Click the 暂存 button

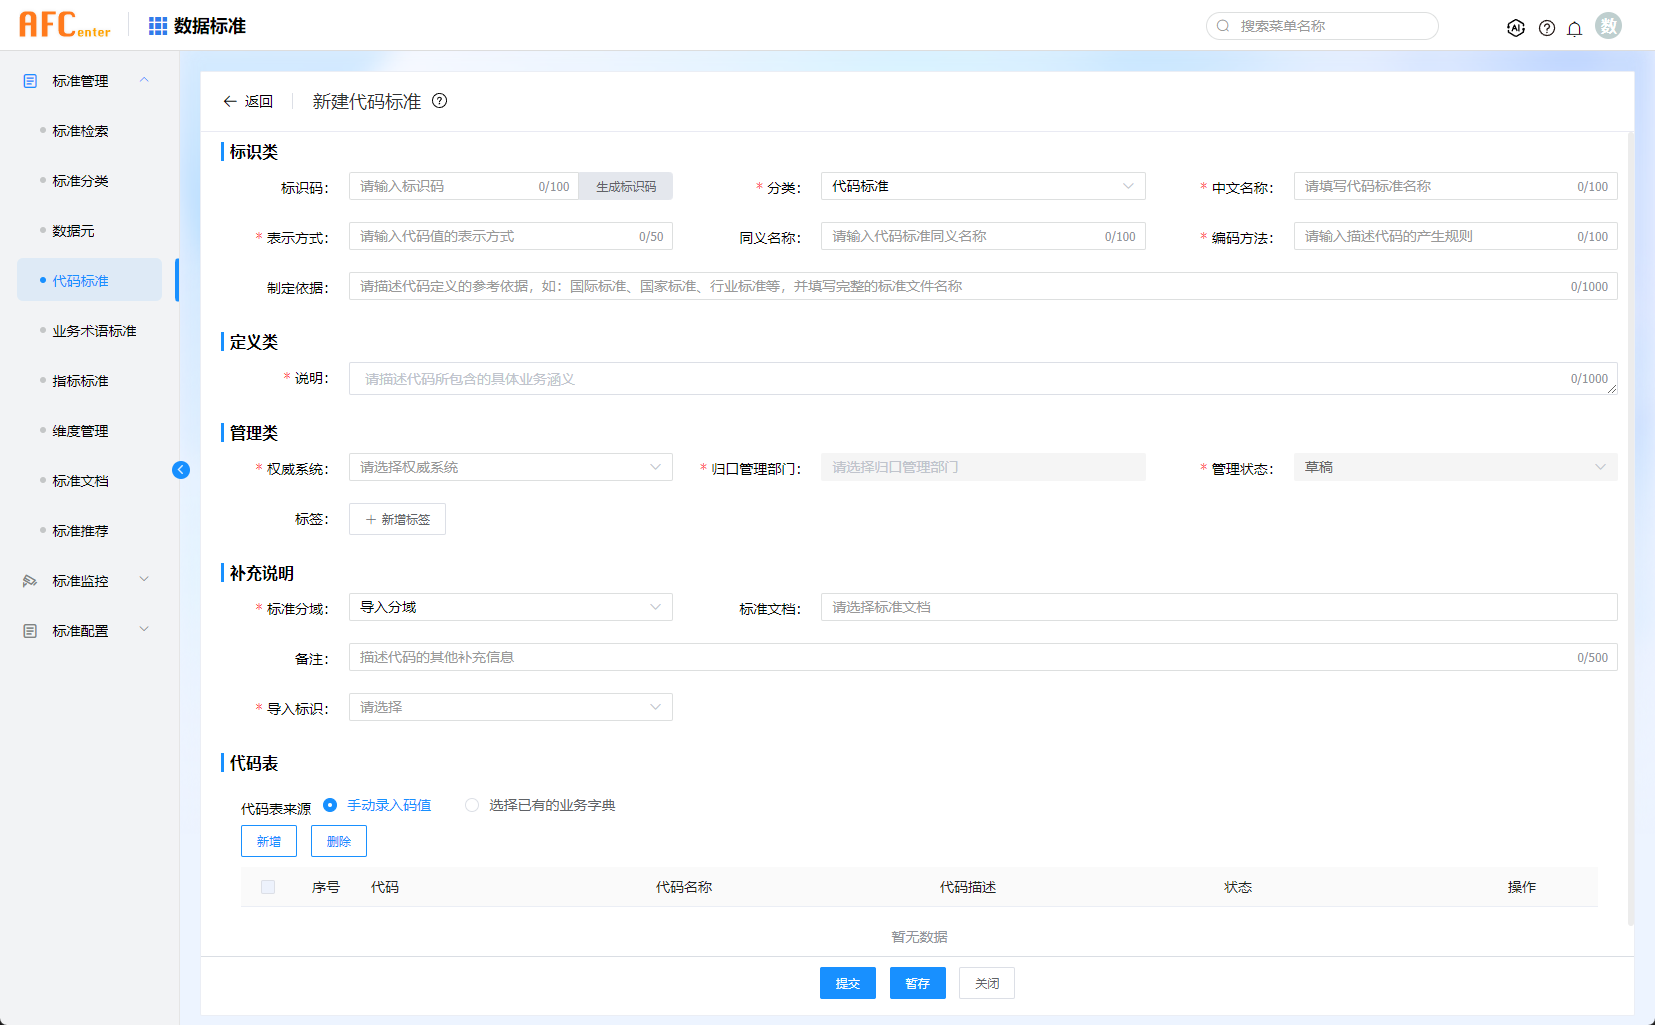[x=918, y=983]
